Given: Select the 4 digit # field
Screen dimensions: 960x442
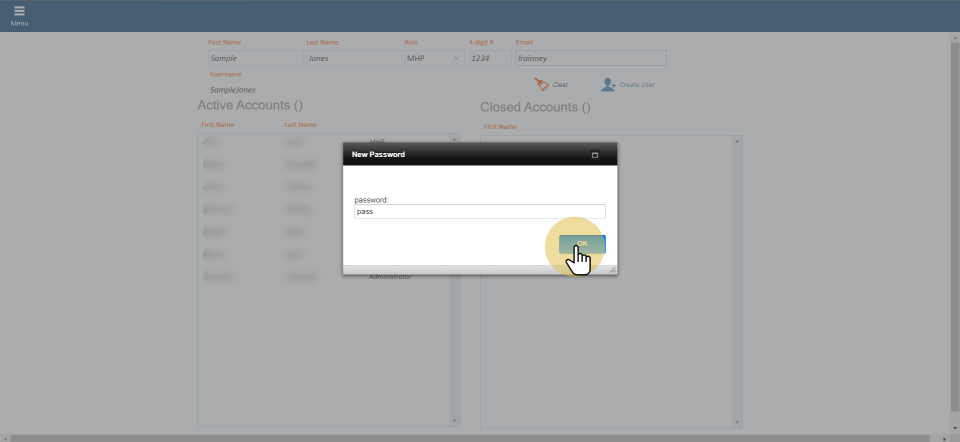Looking at the screenshot, I should coord(489,59).
